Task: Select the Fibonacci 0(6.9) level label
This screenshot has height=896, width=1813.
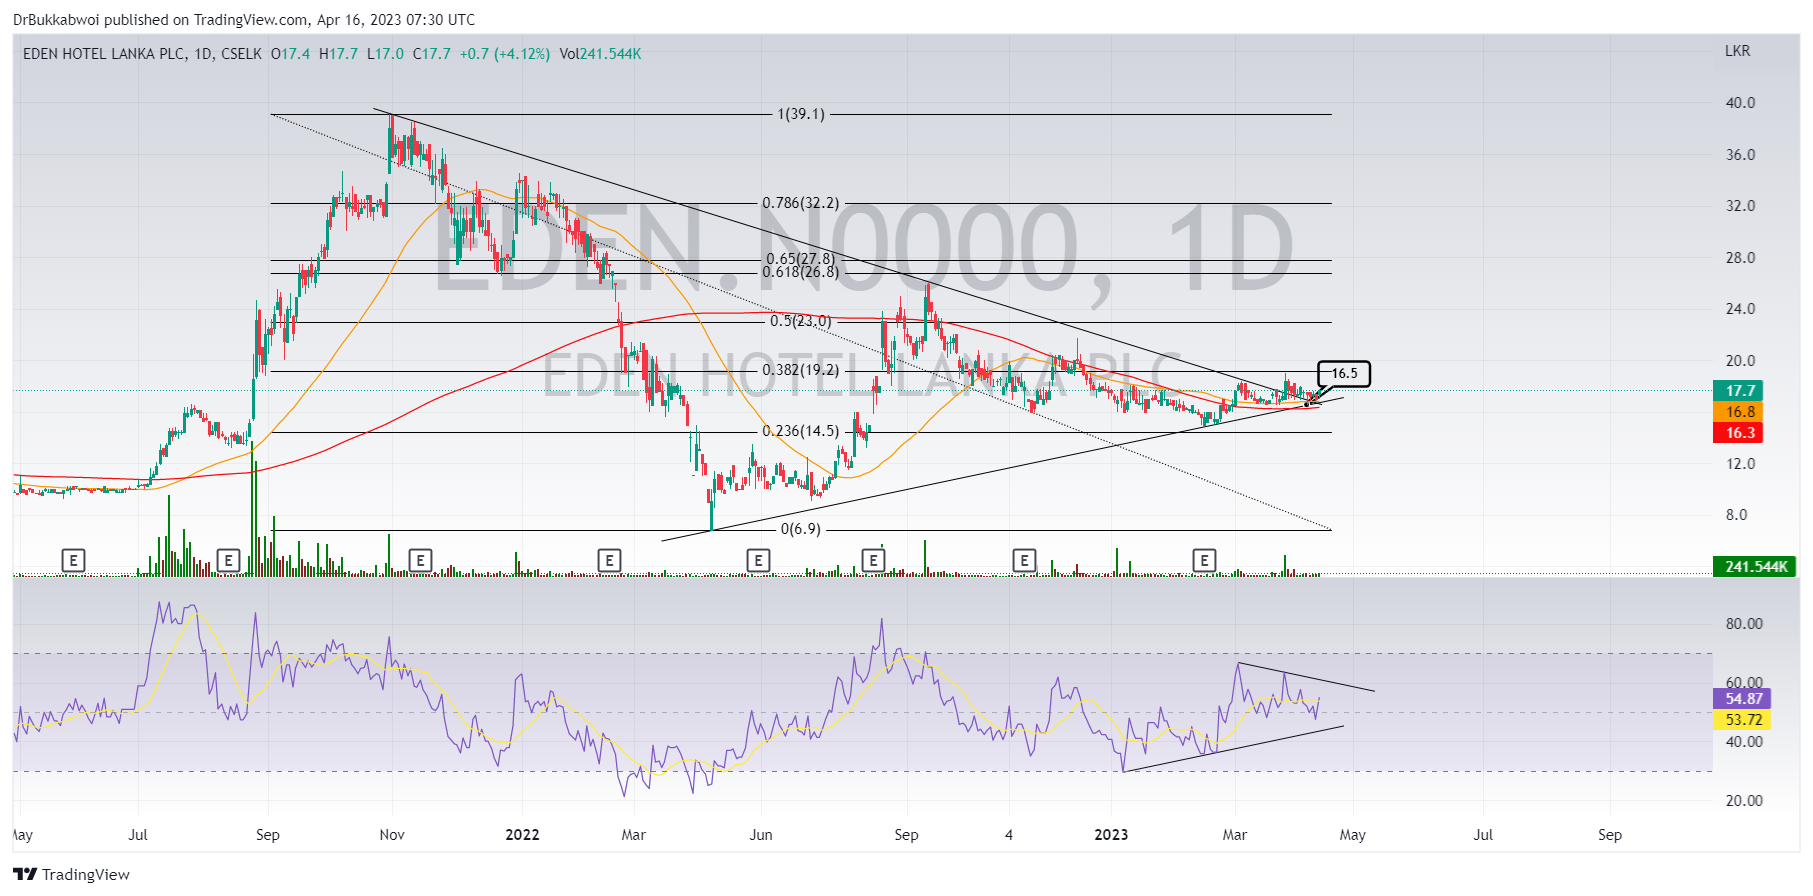Action: coord(800,529)
